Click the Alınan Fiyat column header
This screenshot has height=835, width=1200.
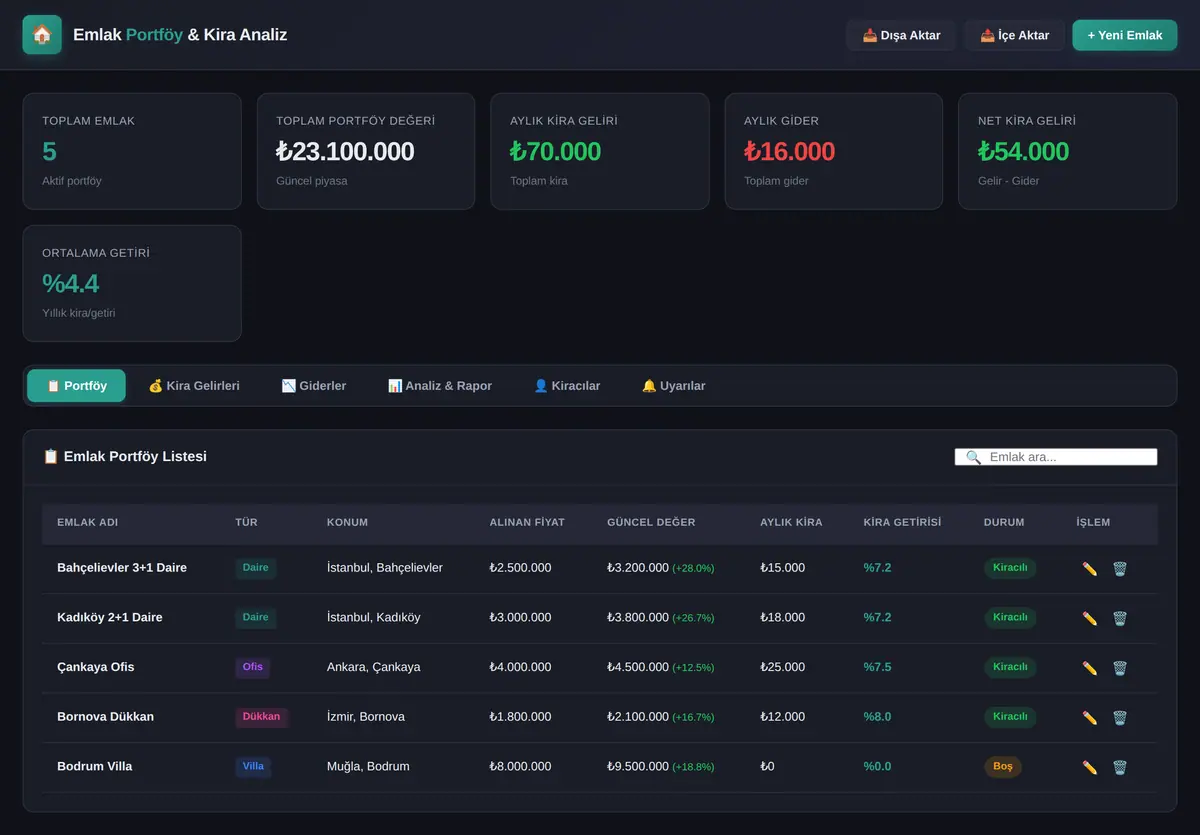(527, 523)
